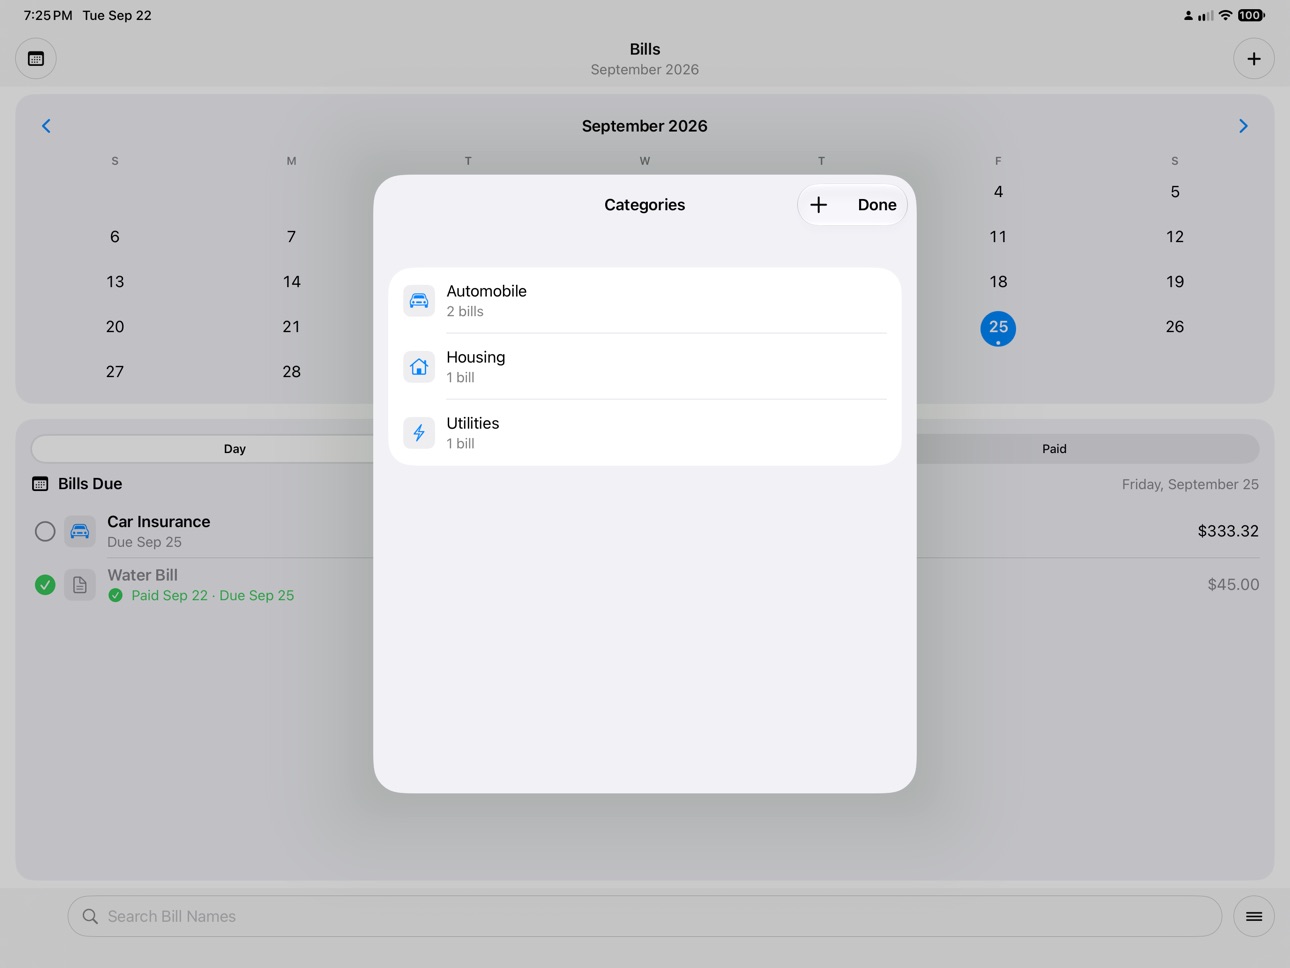Check the Wi-Fi status icon
This screenshot has height=968, width=1290.
point(1225,15)
